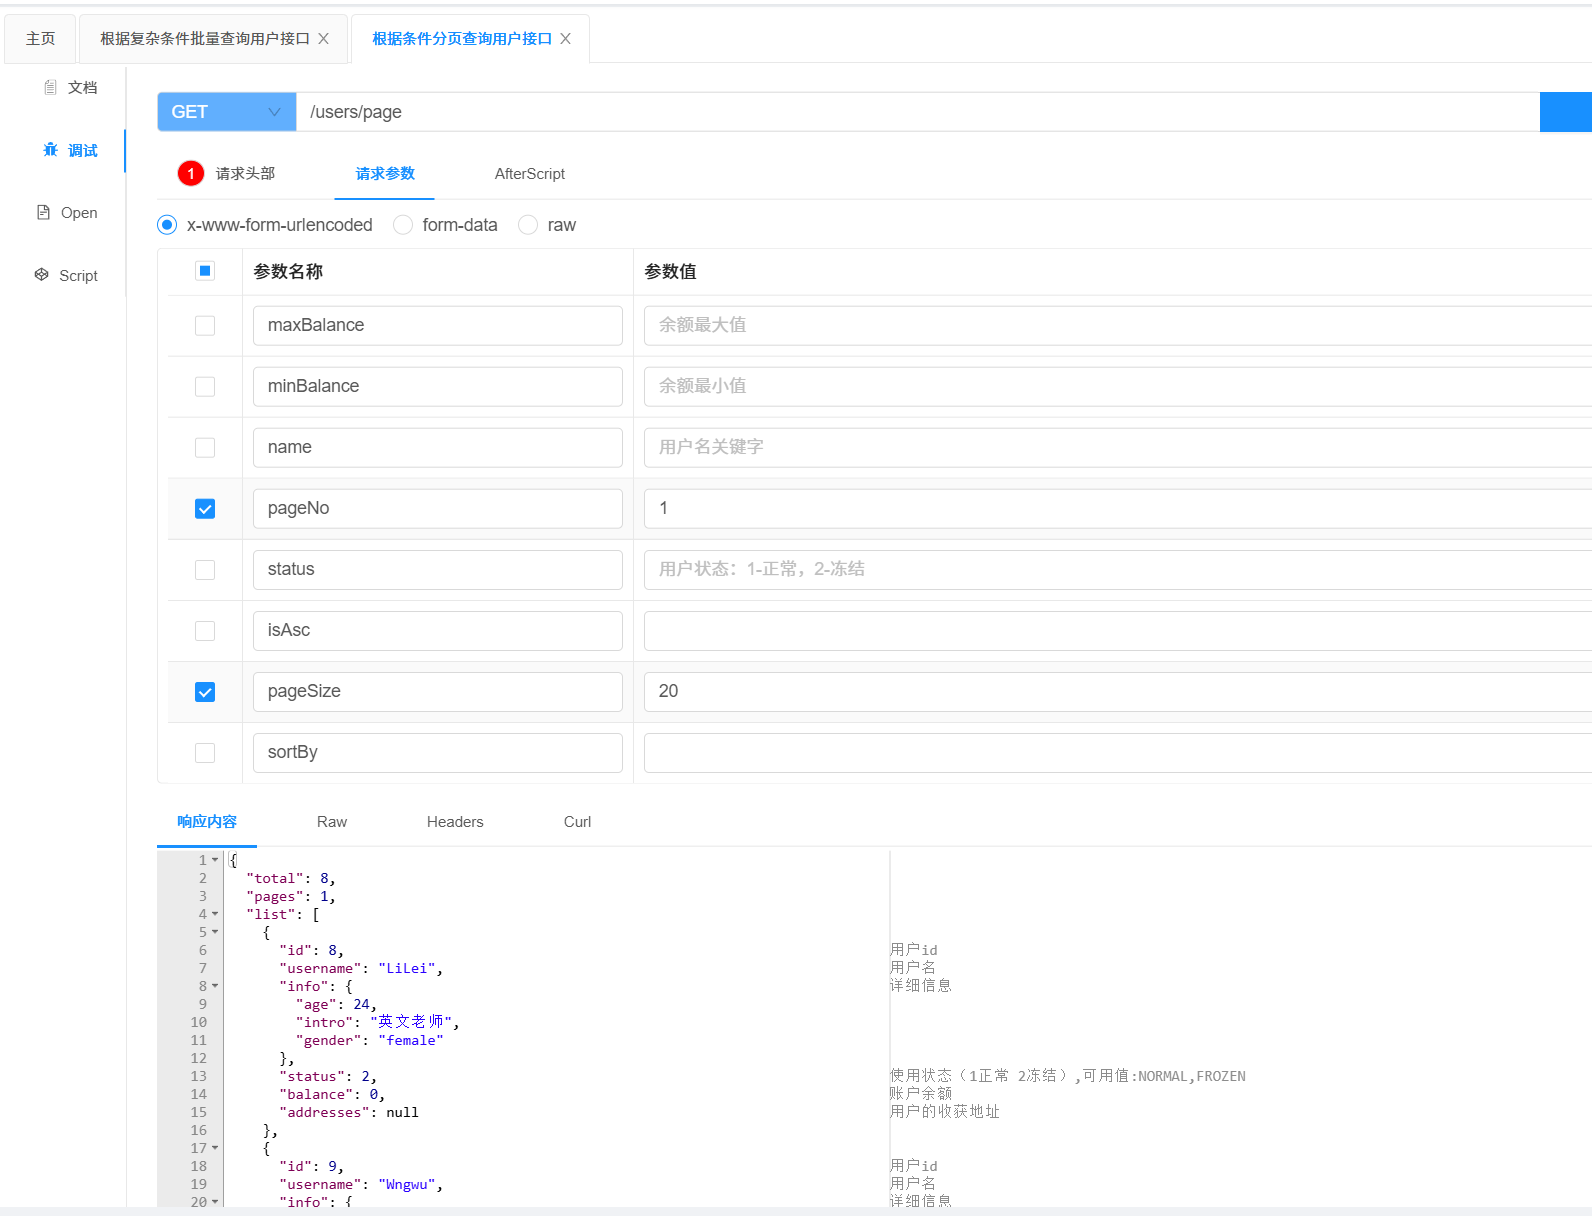Edit the /users/page URL field
The width and height of the screenshot is (1592, 1216).
[x=918, y=112]
